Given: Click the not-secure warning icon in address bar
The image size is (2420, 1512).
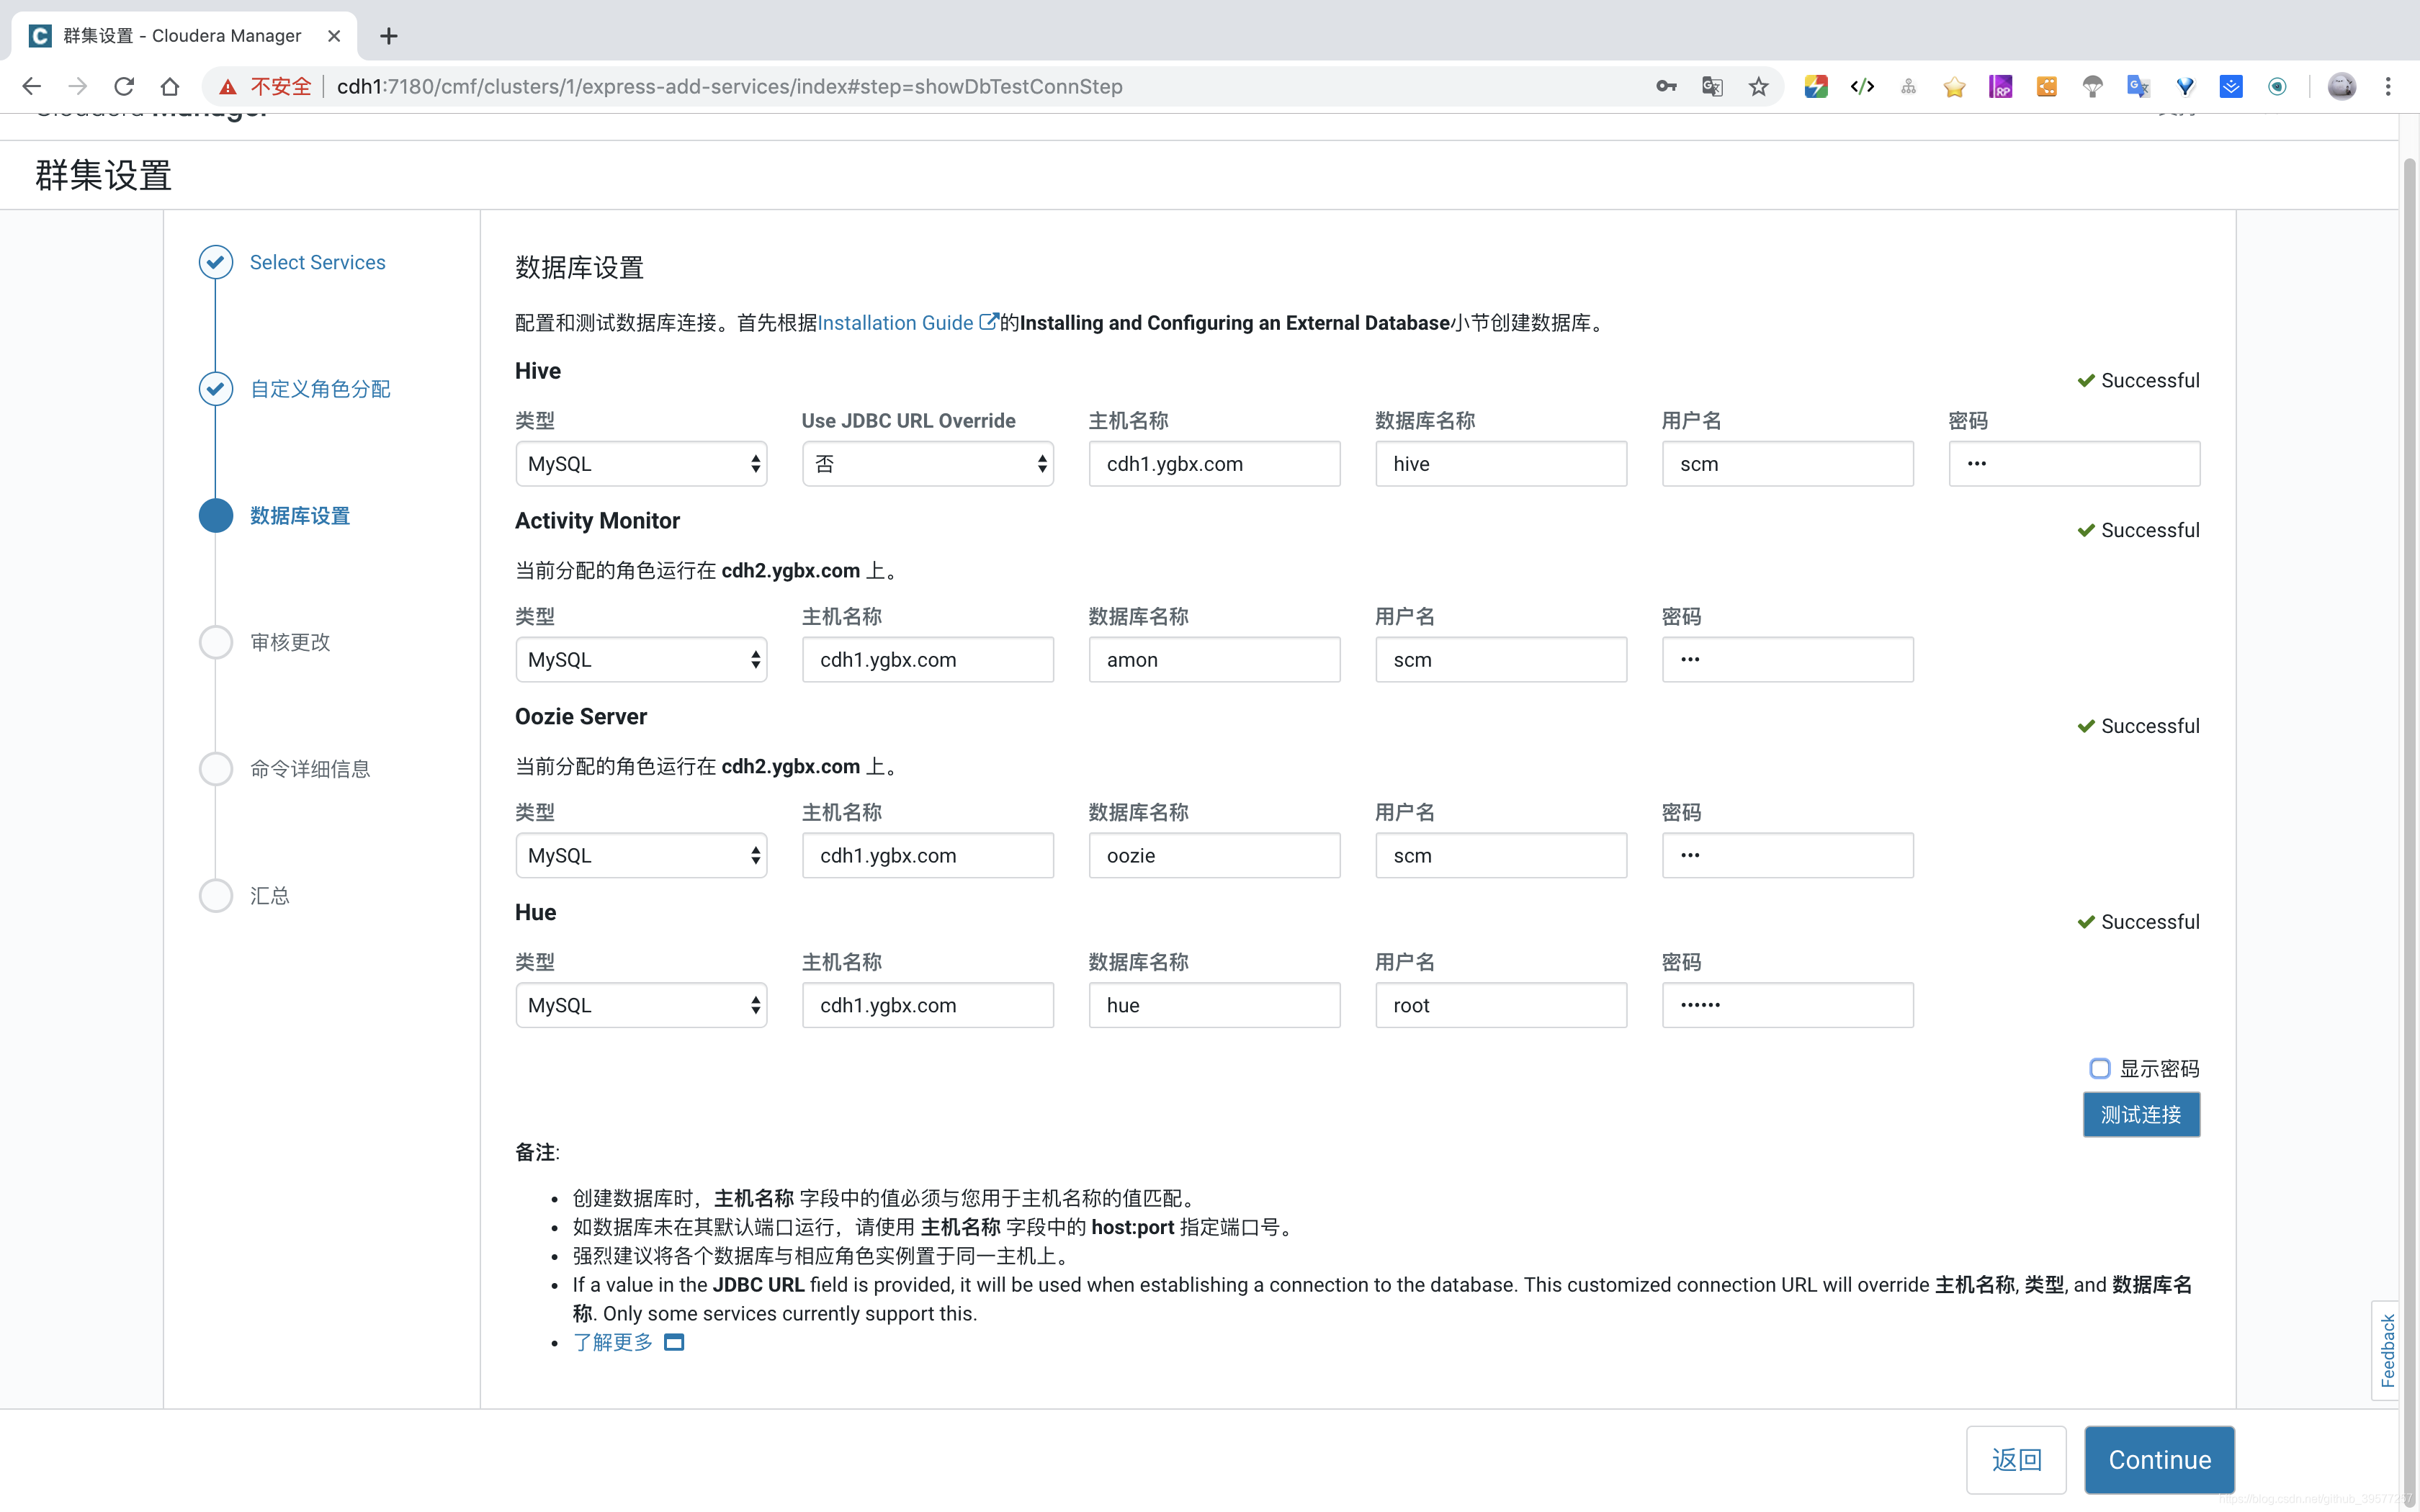Looking at the screenshot, I should point(228,87).
